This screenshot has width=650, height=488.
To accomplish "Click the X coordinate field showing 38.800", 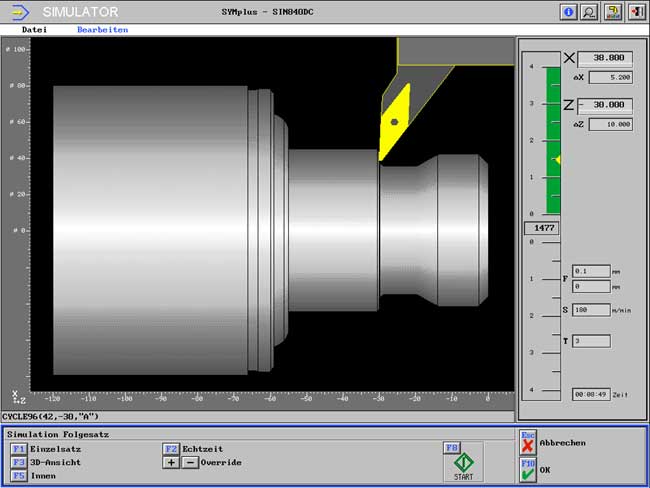I will pyautogui.click(x=606, y=58).
